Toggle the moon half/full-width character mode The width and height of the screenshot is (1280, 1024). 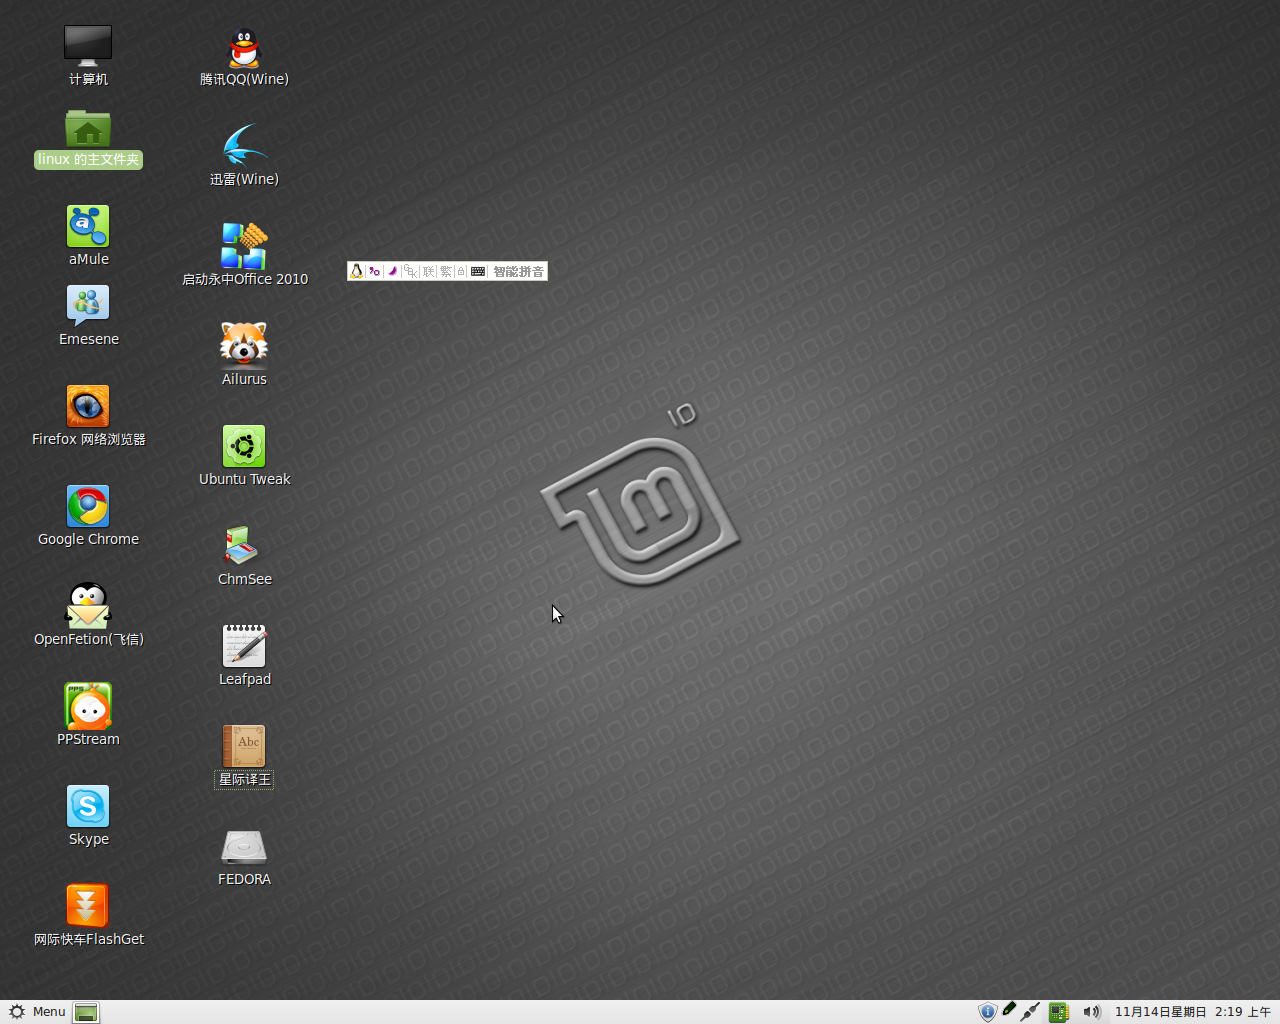pos(392,271)
